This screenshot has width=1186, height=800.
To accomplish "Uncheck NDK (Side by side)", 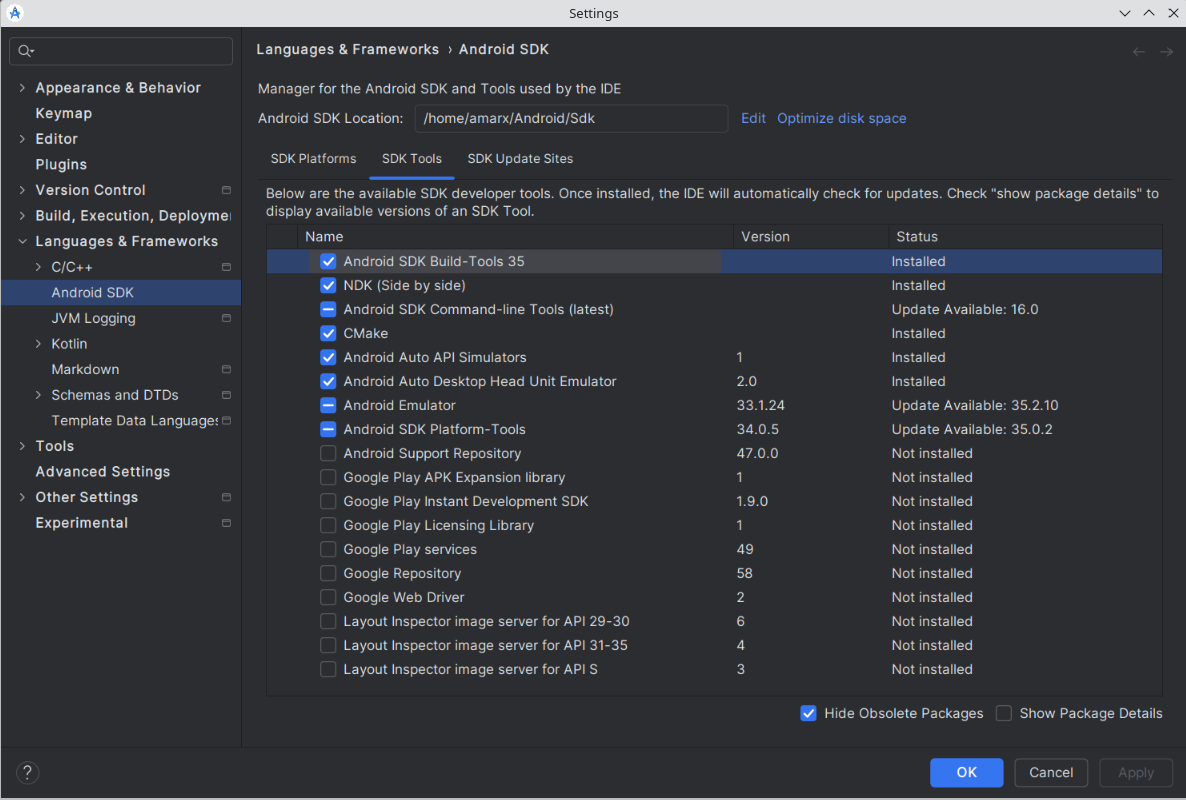I will pos(328,285).
